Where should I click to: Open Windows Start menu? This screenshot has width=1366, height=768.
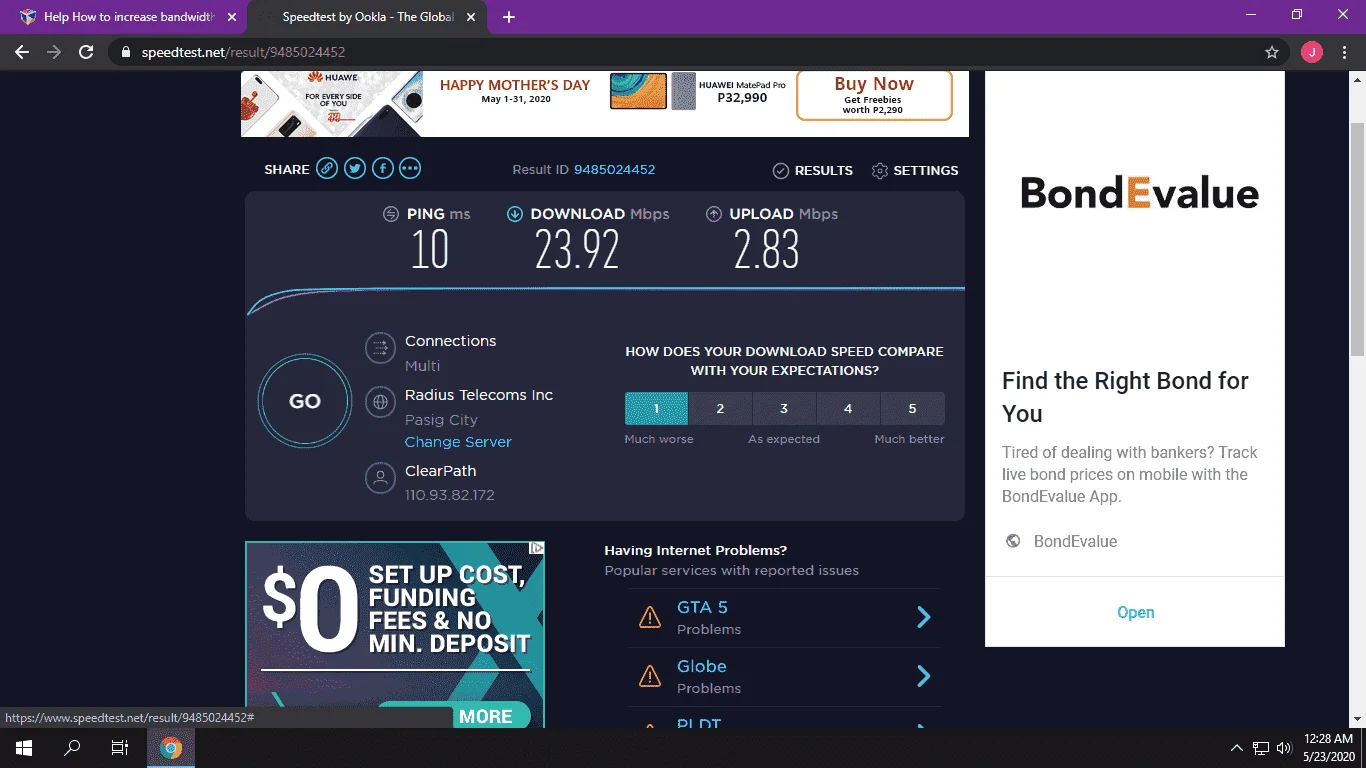click(24, 748)
